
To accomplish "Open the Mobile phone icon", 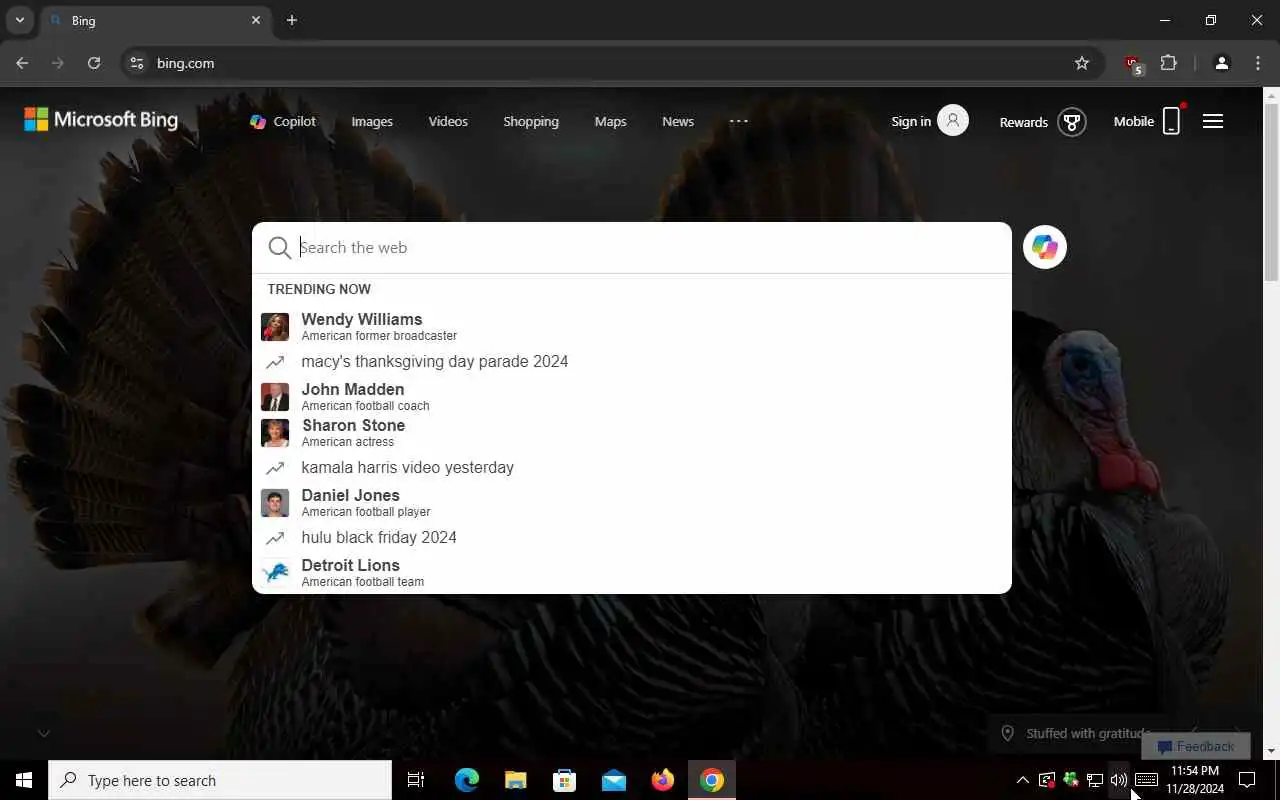I will (1172, 121).
